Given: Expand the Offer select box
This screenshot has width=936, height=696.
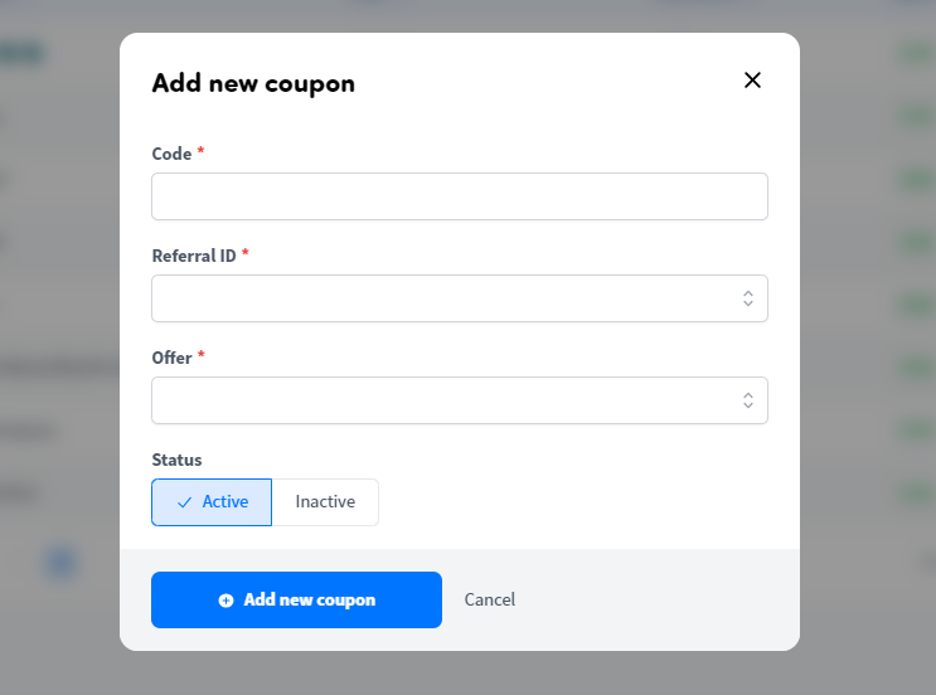Looking at the screenshot, I should (460, 401).
